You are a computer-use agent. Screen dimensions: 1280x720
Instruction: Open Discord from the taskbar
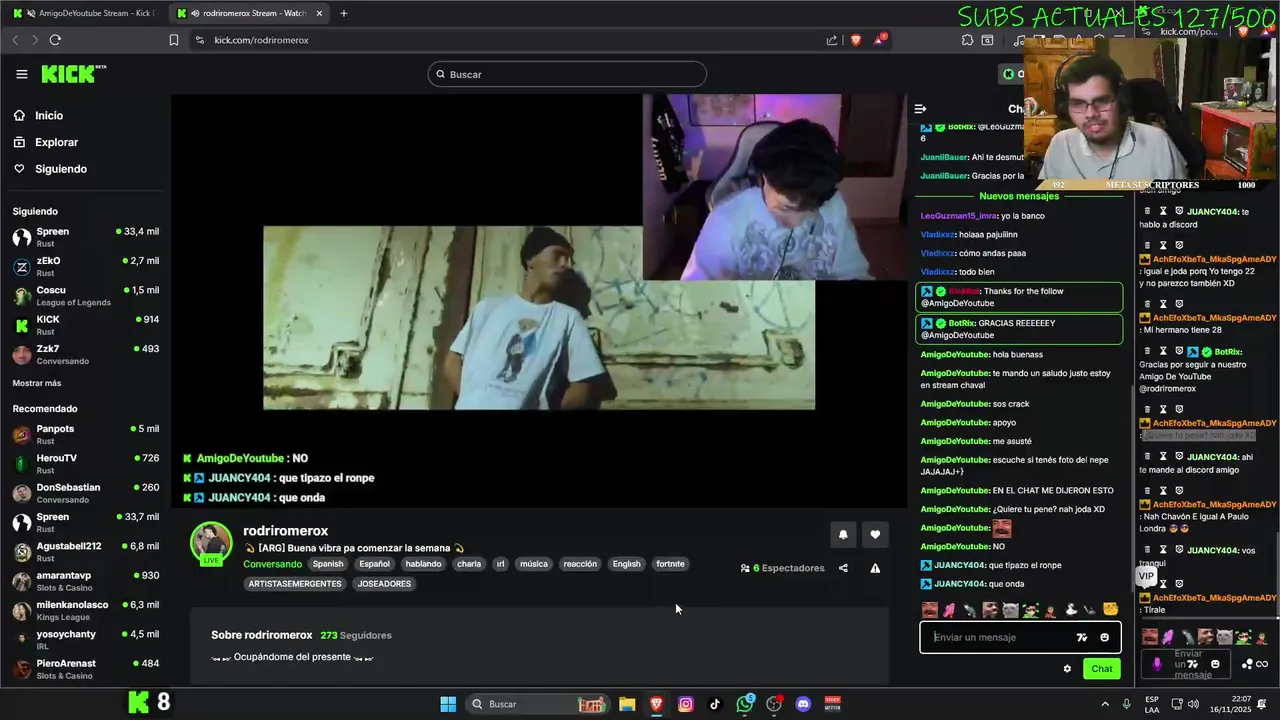coord(803,704)
